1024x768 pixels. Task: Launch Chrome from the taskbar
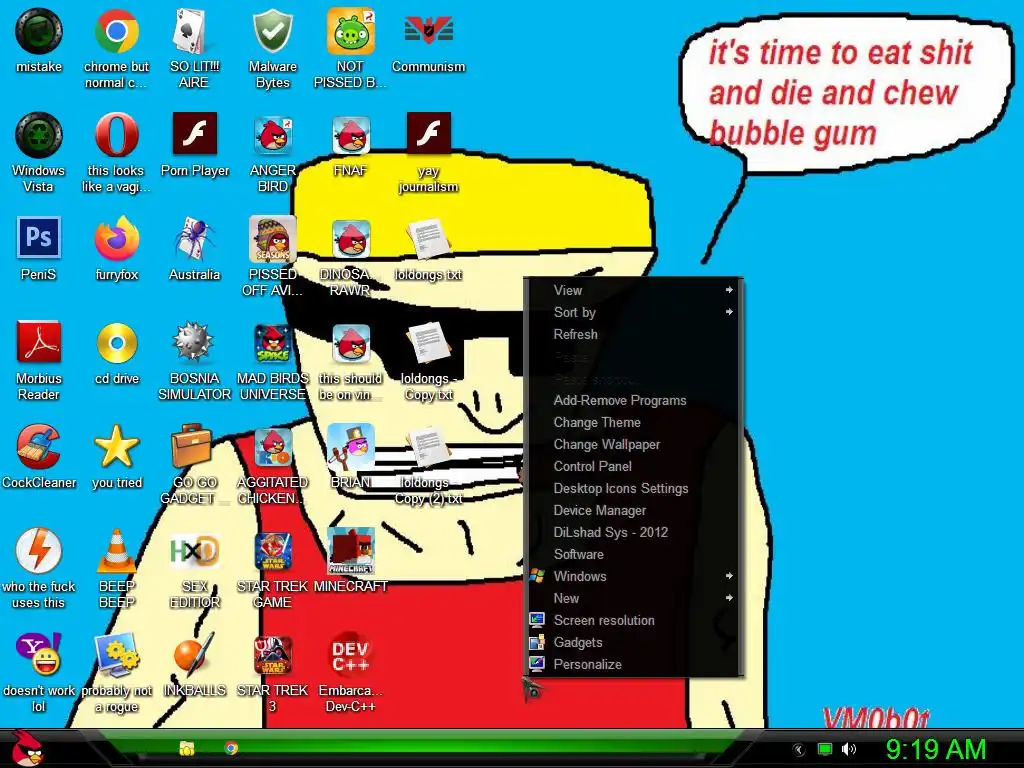click(231, 748)
